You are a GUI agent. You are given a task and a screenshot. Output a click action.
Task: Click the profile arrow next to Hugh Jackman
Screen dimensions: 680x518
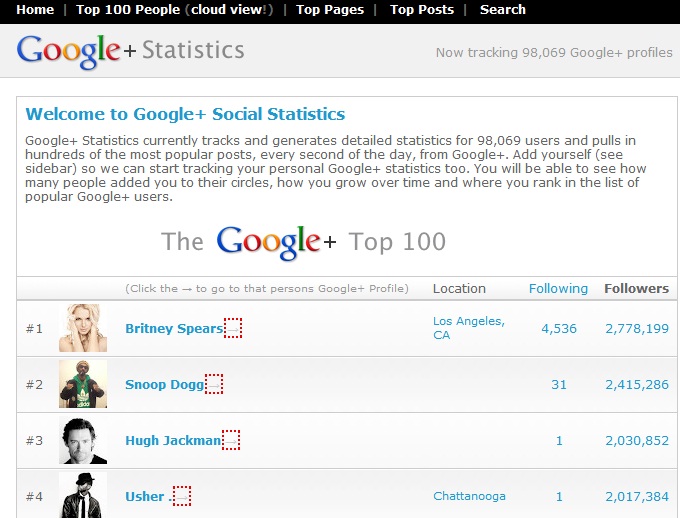pyautogui.click(x=231, y=440)
